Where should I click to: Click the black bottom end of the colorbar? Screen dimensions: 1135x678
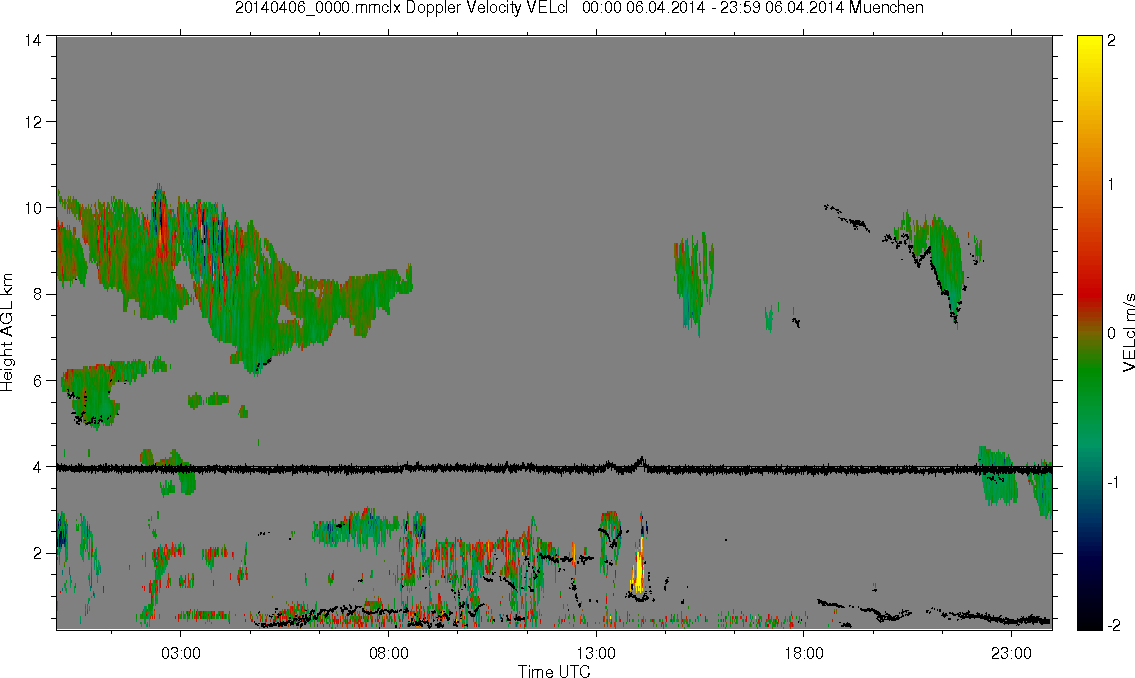1089,619
